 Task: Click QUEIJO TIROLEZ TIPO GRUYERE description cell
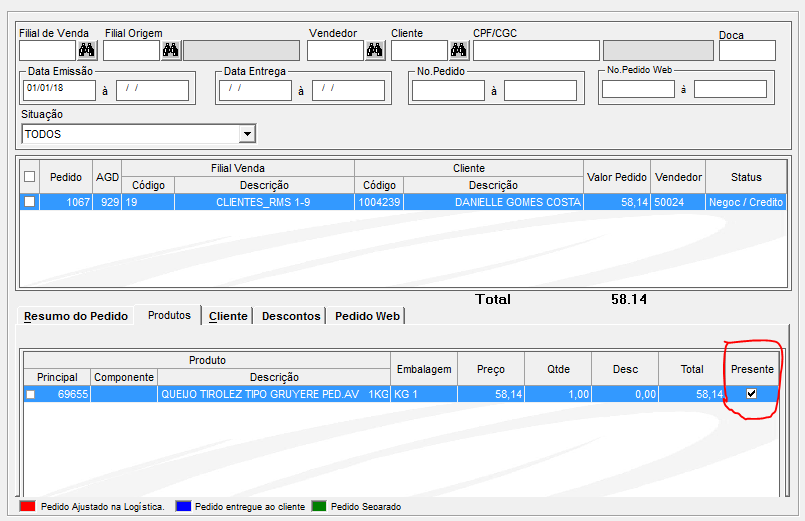tap(274, 394)
